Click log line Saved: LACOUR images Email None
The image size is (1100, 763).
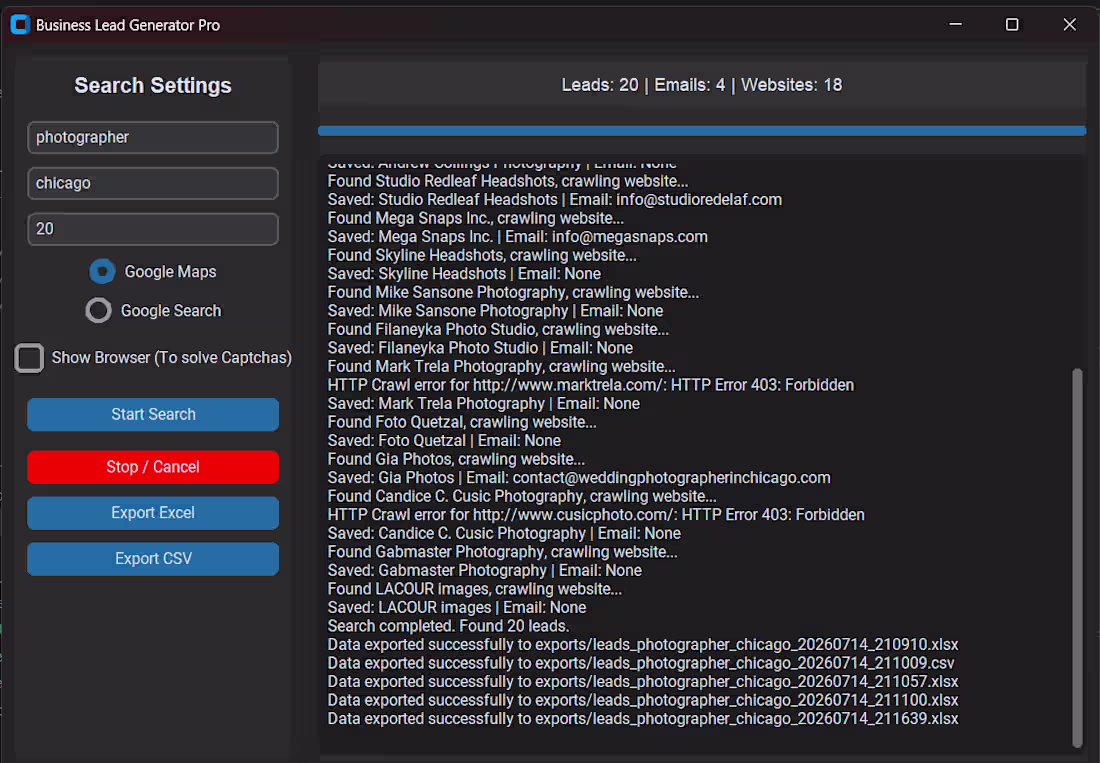(x=457, y=607)
